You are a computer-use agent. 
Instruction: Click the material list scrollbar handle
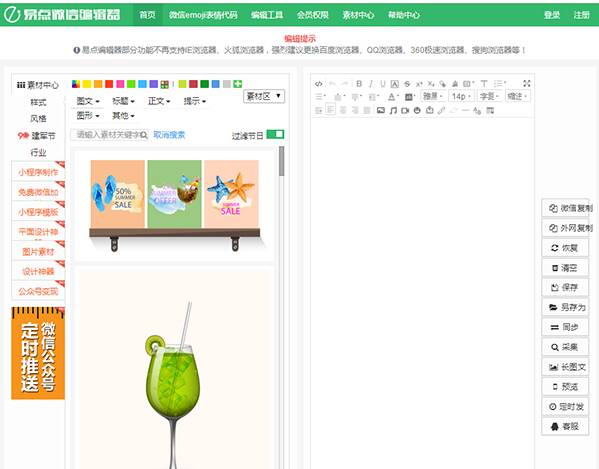[x=282, y=161]
